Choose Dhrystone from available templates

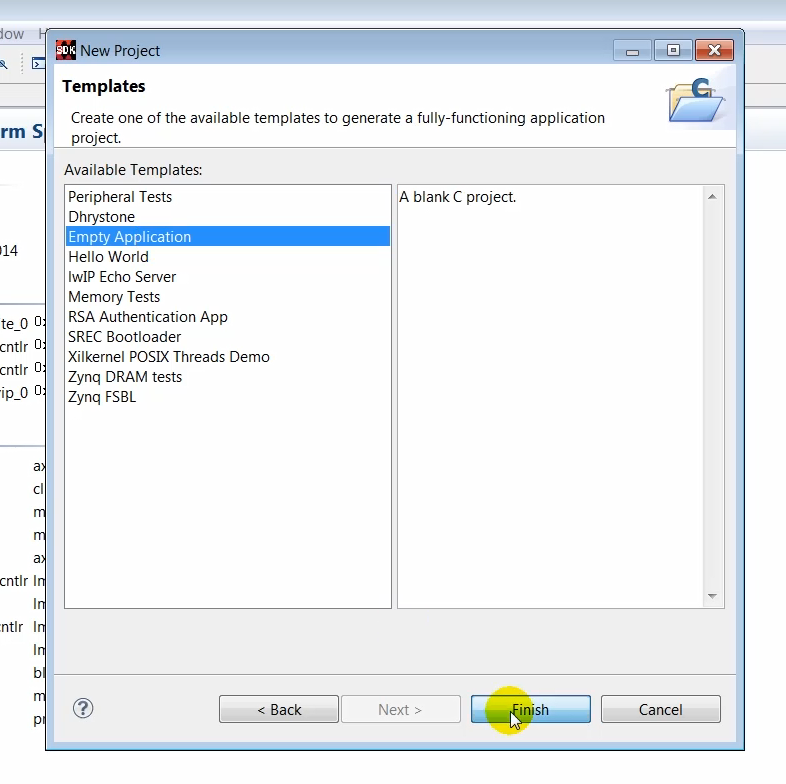tap(101, 217)
